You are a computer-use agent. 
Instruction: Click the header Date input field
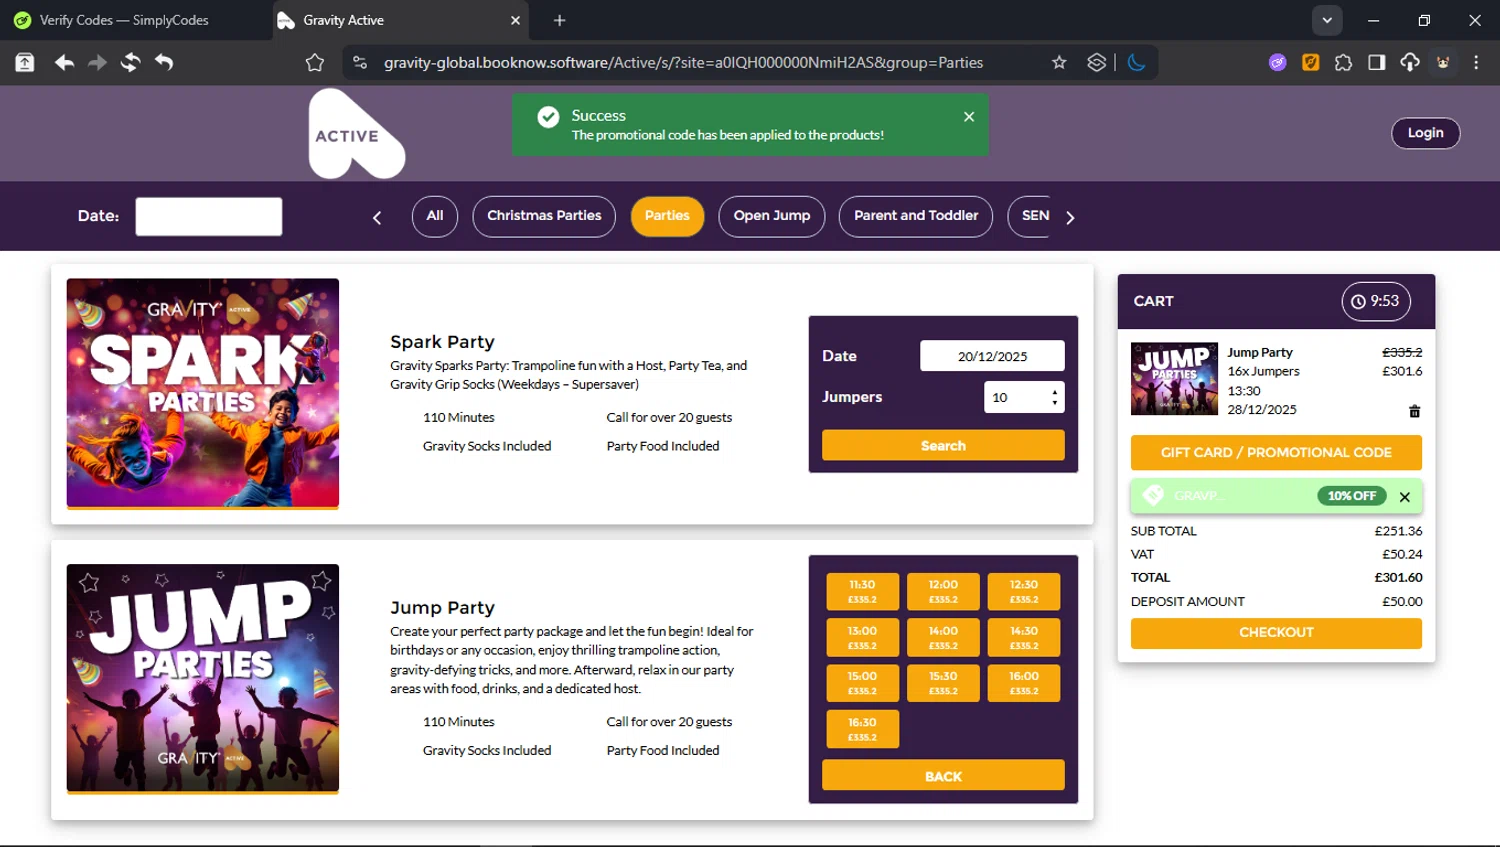click(x=209, y=216)
